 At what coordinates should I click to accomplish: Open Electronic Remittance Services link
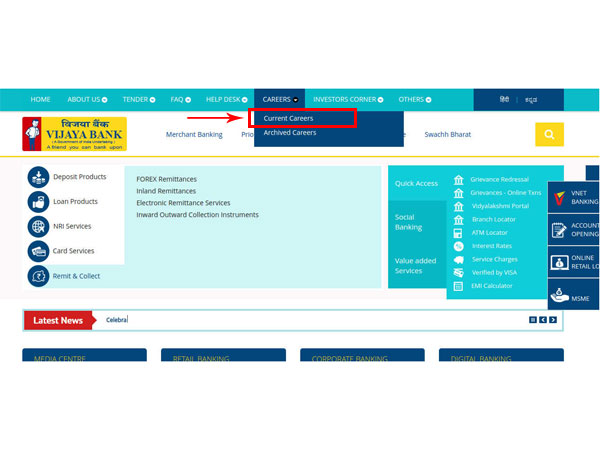coord(183,203)
